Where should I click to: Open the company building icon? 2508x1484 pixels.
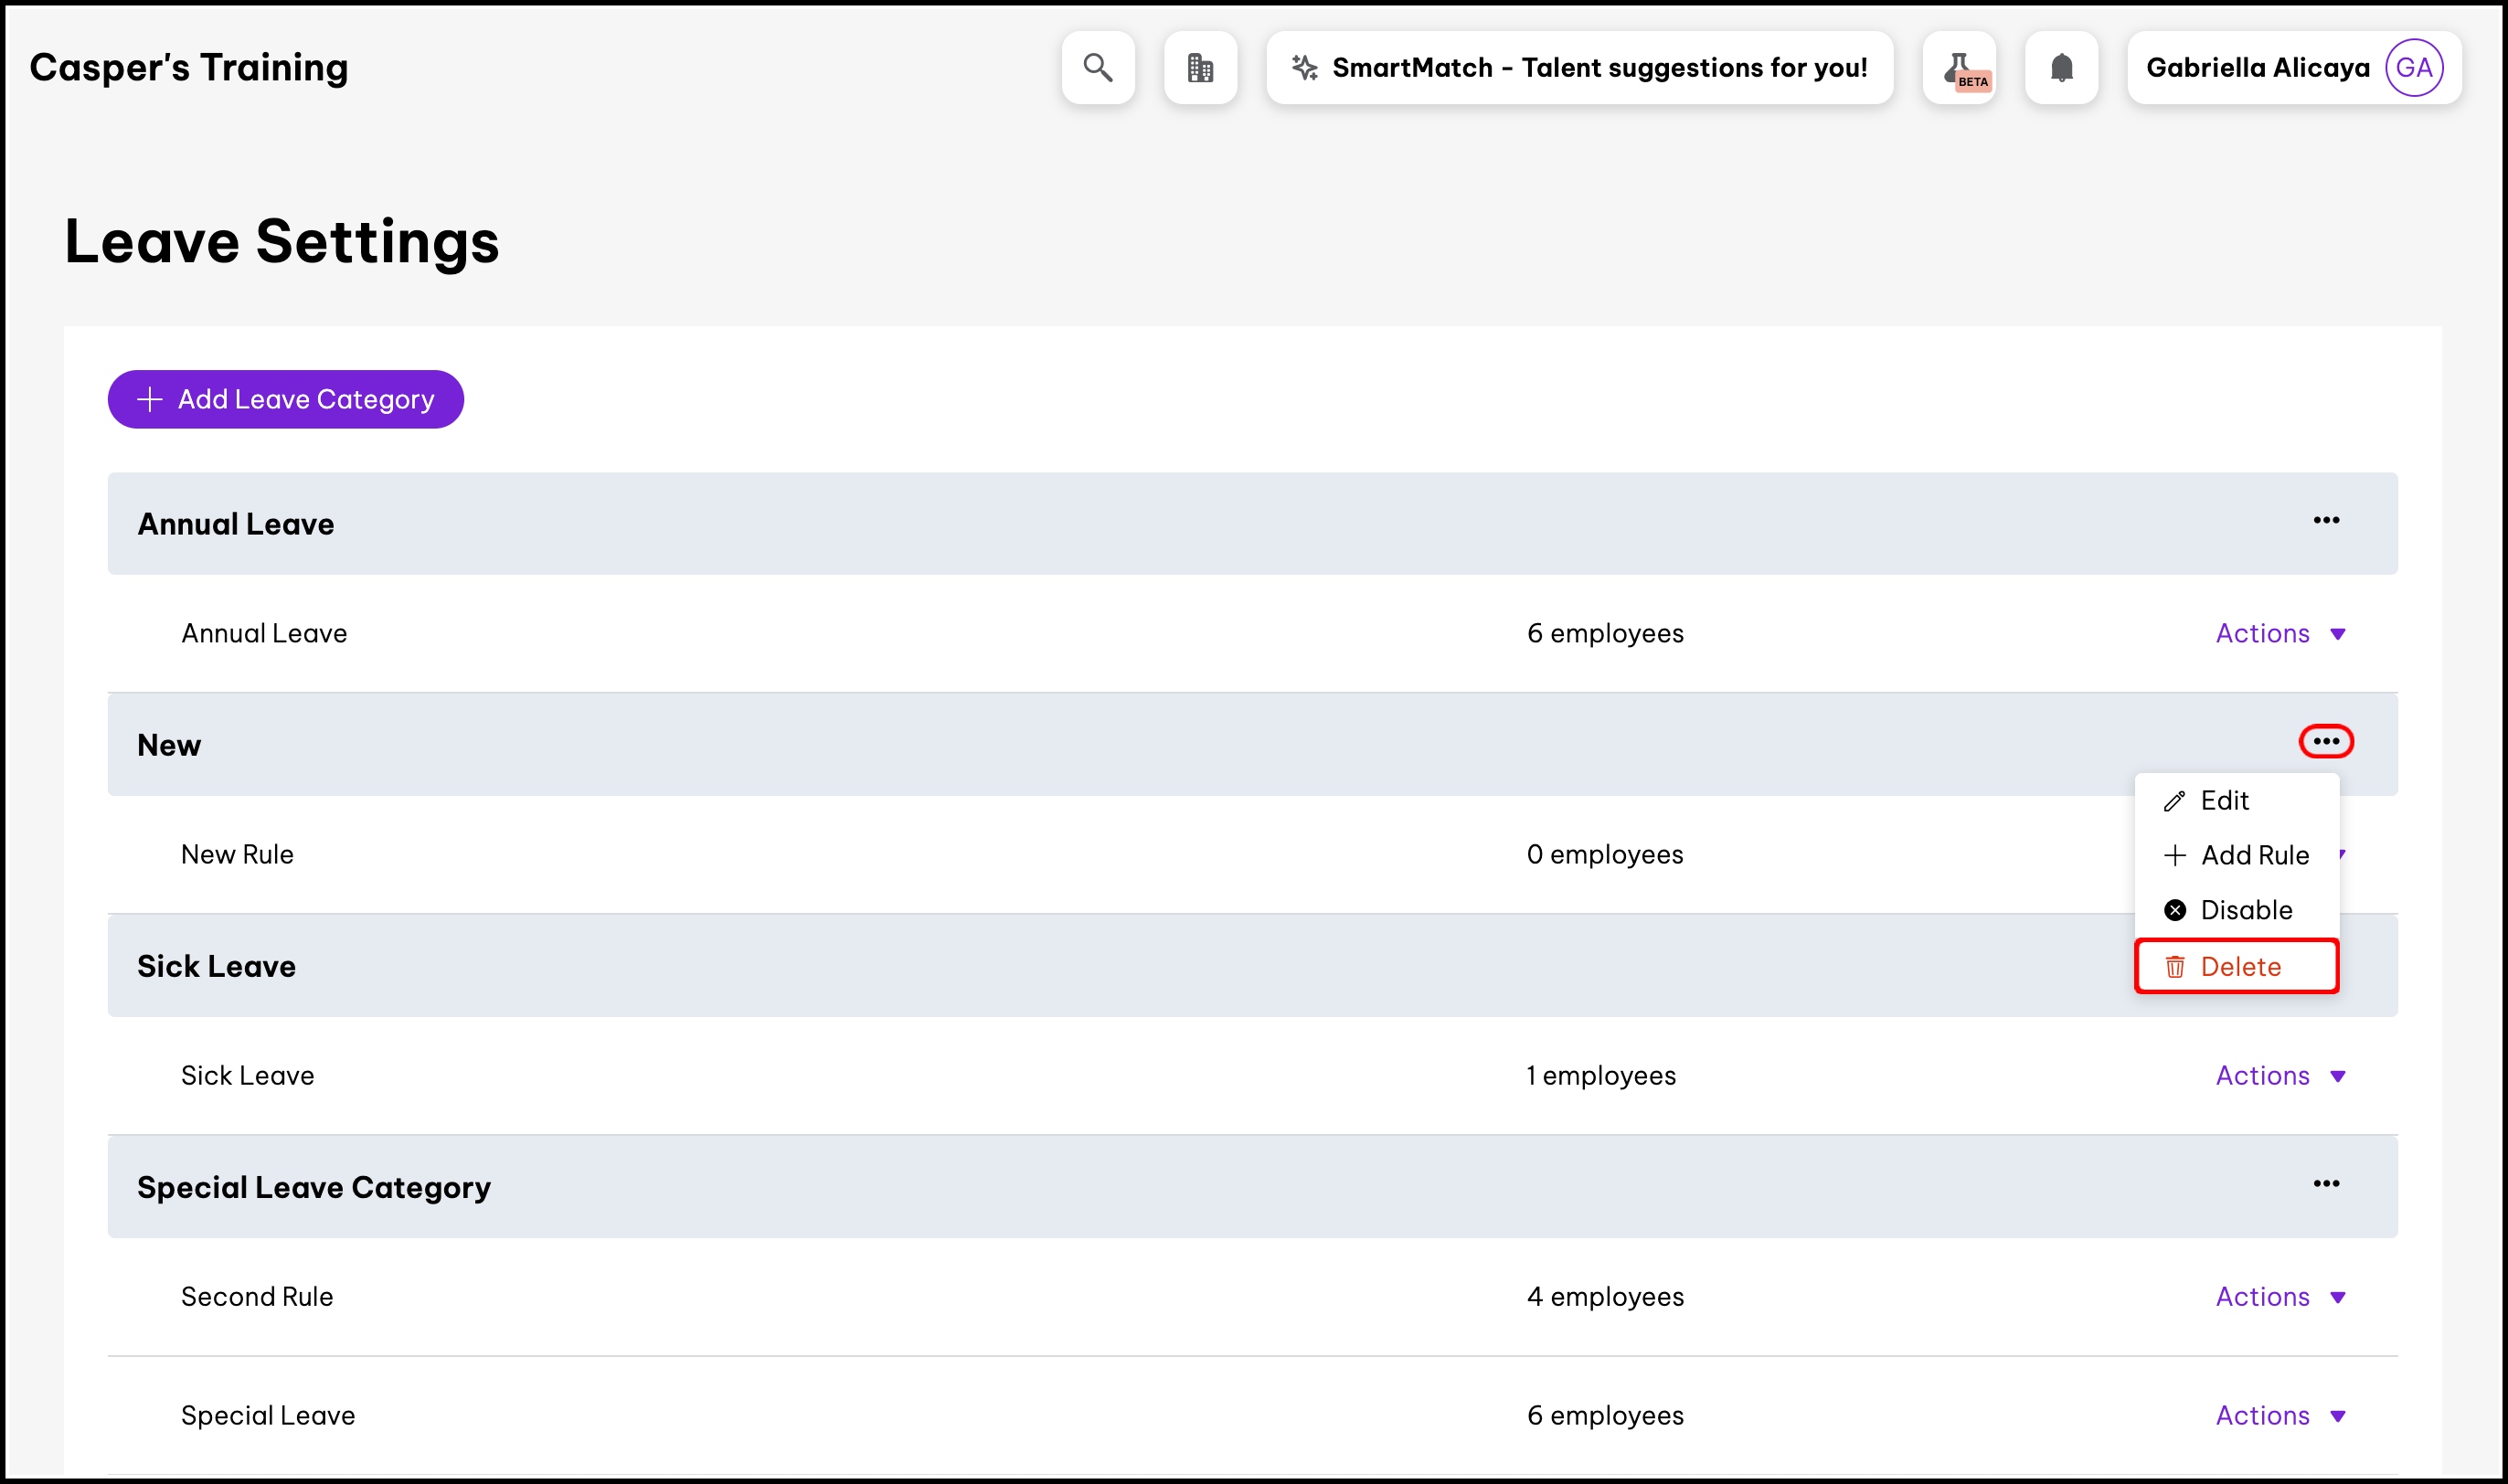point(1200,67)
